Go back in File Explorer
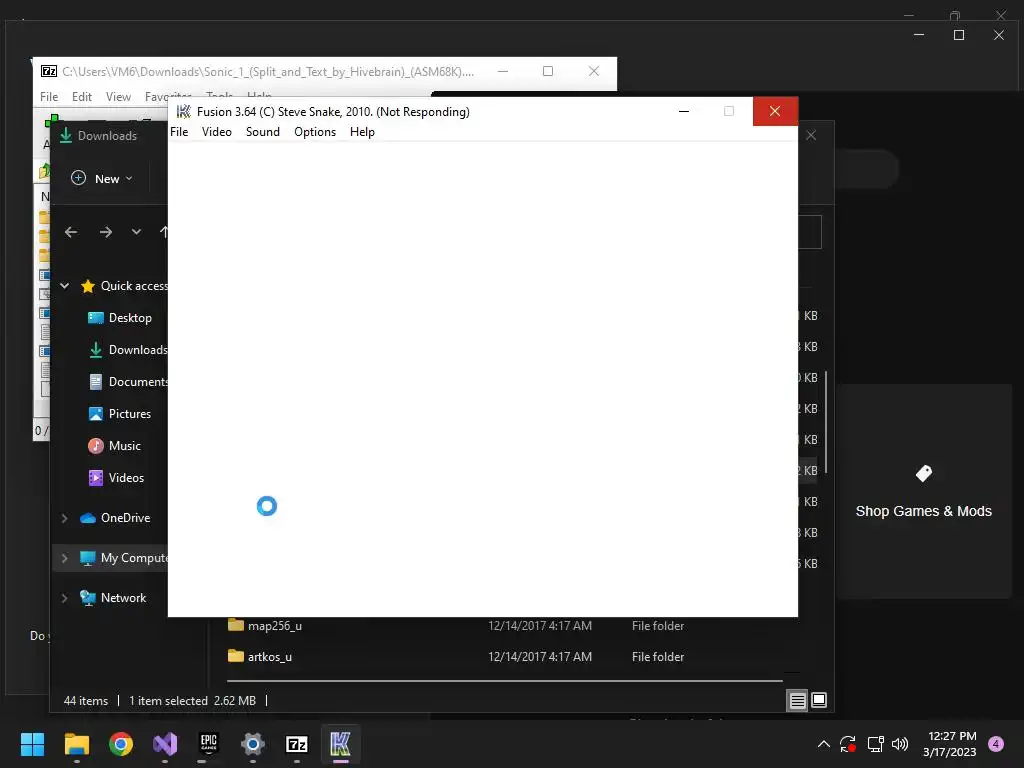The width and height of the screenshot is (1024, 768). point(71,232)
